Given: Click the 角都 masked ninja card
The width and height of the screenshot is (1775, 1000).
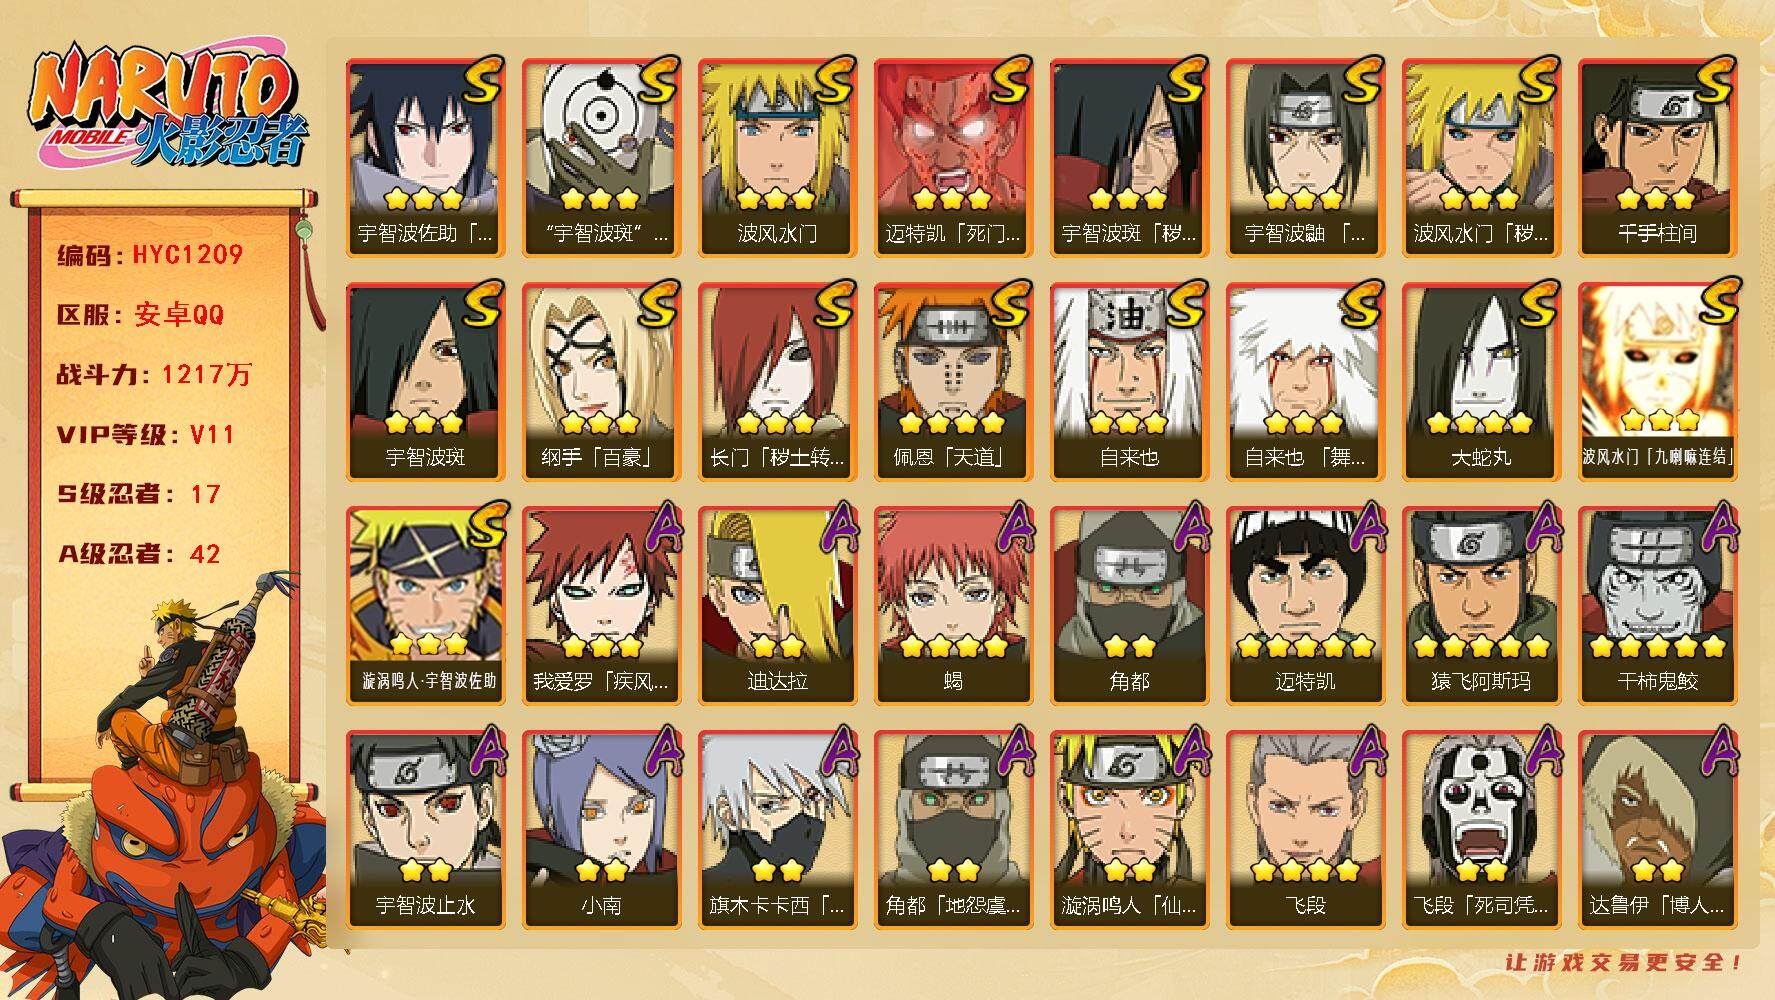Looking at the screenshot, I should click(1129, 605).
